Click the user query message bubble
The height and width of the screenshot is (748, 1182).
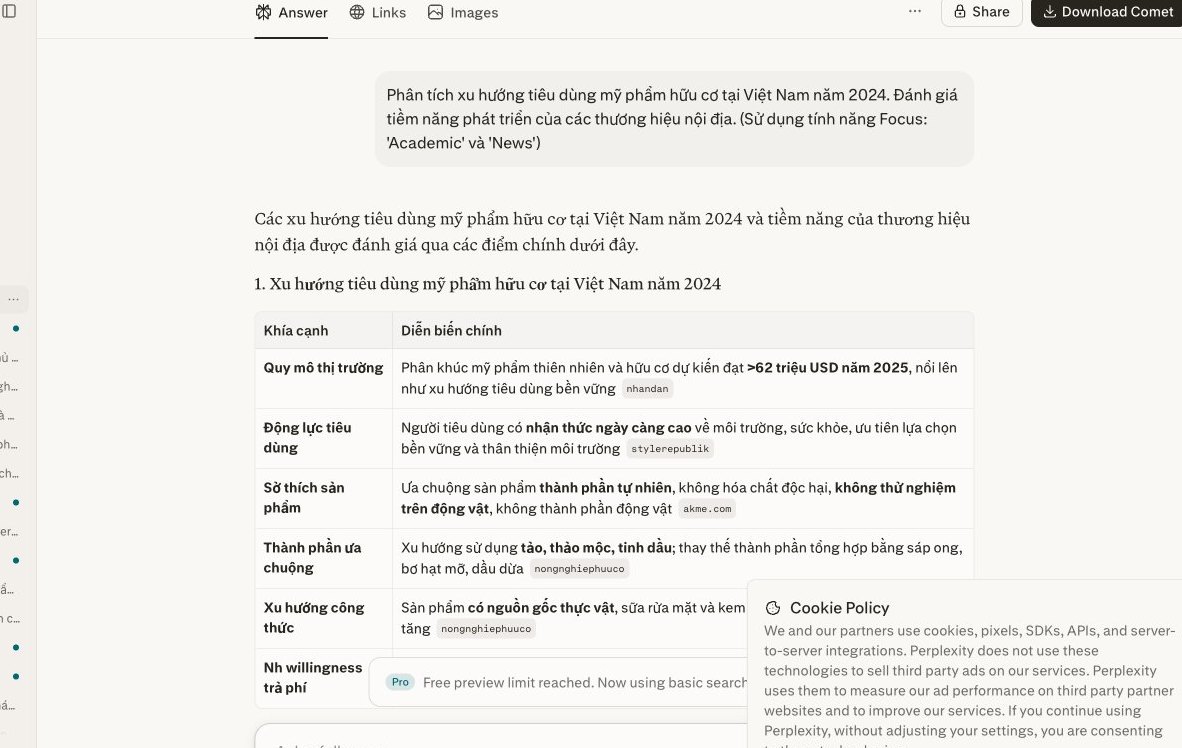[x=674, y=119]
